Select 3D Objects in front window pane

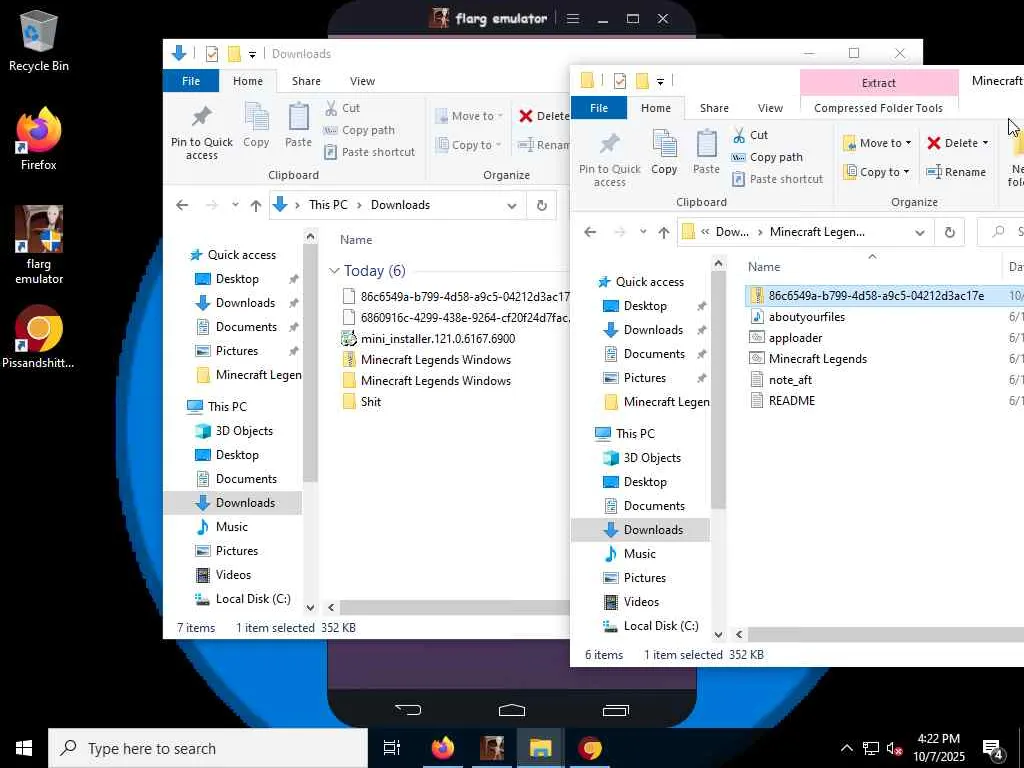652,458
